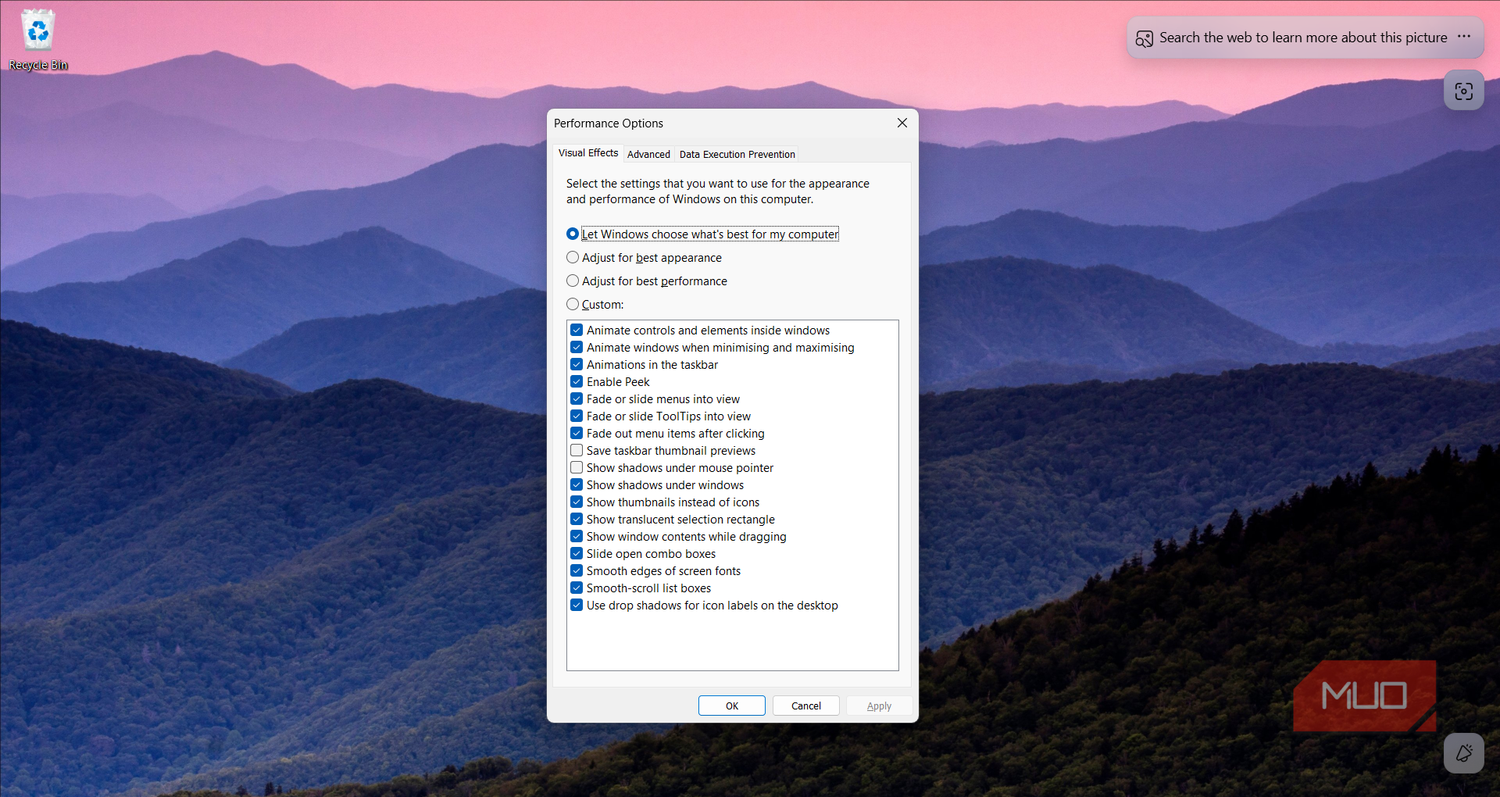Uncheck Show shadows under windows
This screenshot has height=797, width=1500.
(x=577, y=485)
